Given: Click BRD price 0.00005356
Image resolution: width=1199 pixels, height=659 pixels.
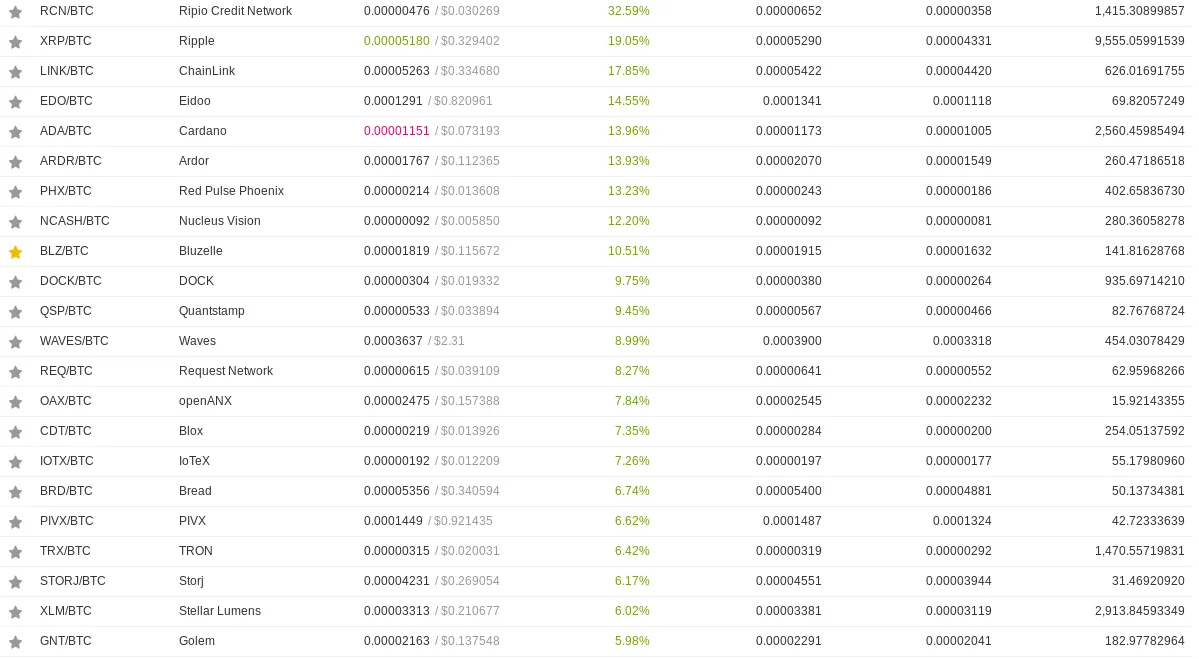Looking at the screenshot, I should [x=397, y=491].
